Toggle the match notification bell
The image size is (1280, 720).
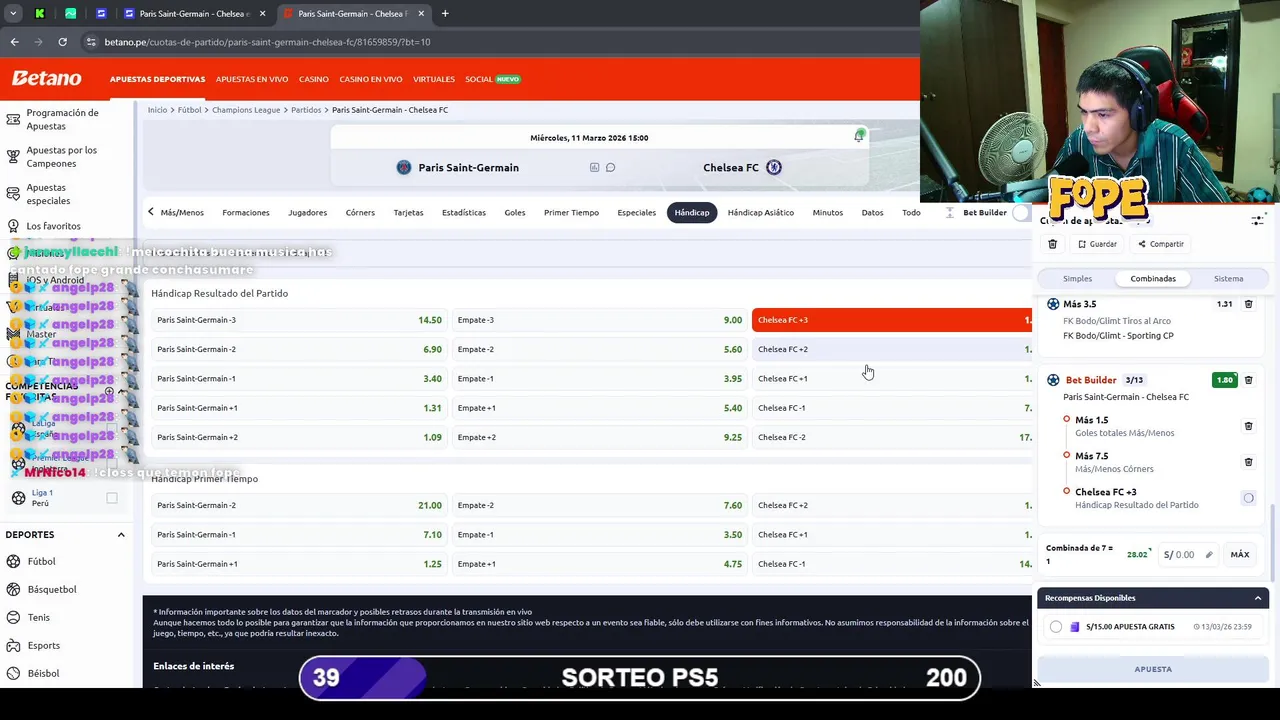point(859,136)
